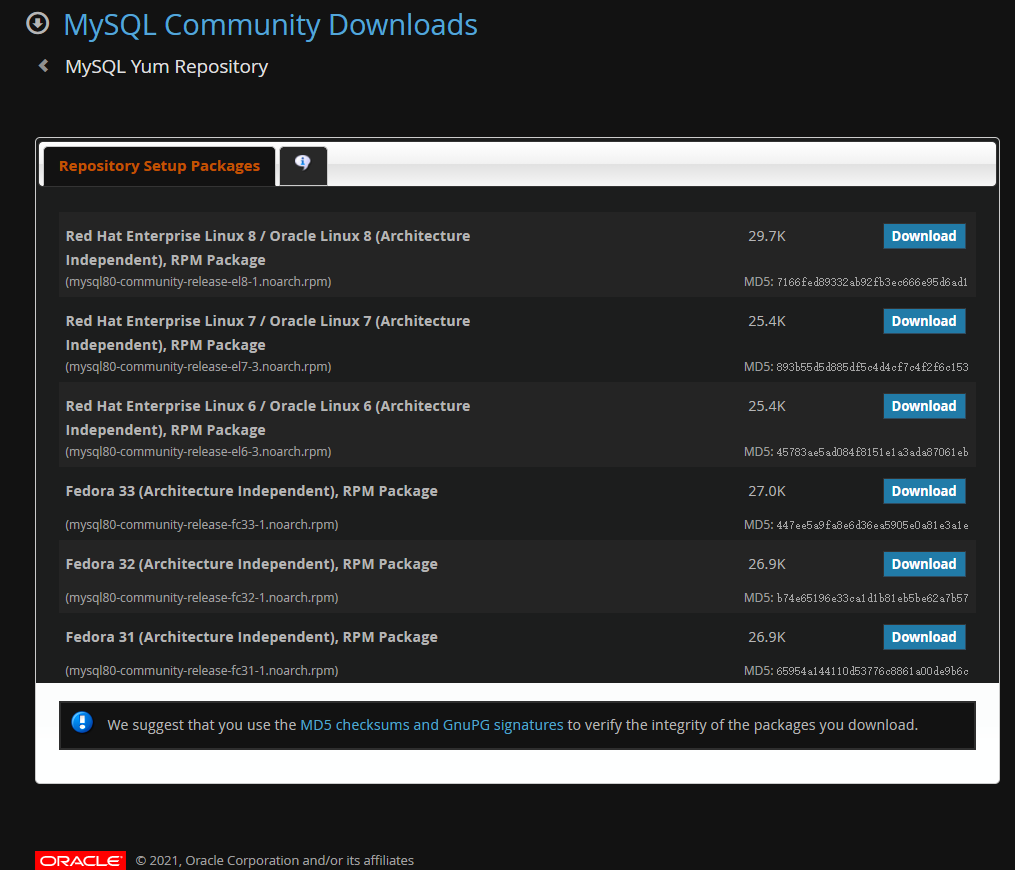Download the Fedora 33 RPM package
The image size is (1015, 870).
924,491
